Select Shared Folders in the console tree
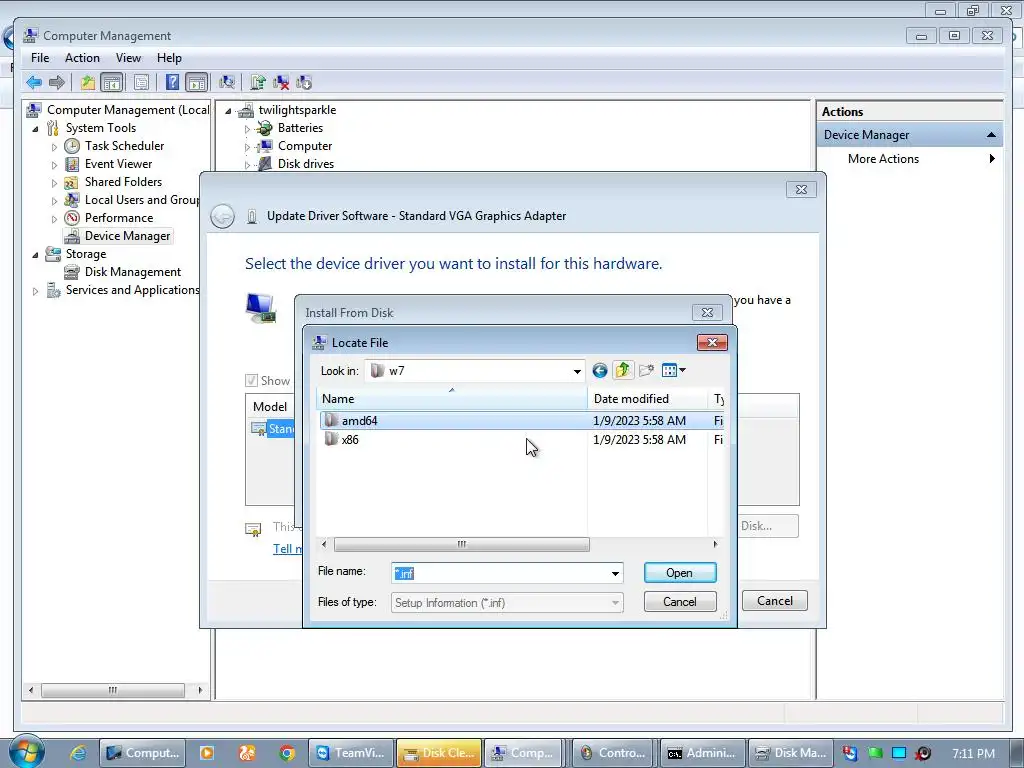The width and height of the screenshot is (1024, 768). coord(123,182)
